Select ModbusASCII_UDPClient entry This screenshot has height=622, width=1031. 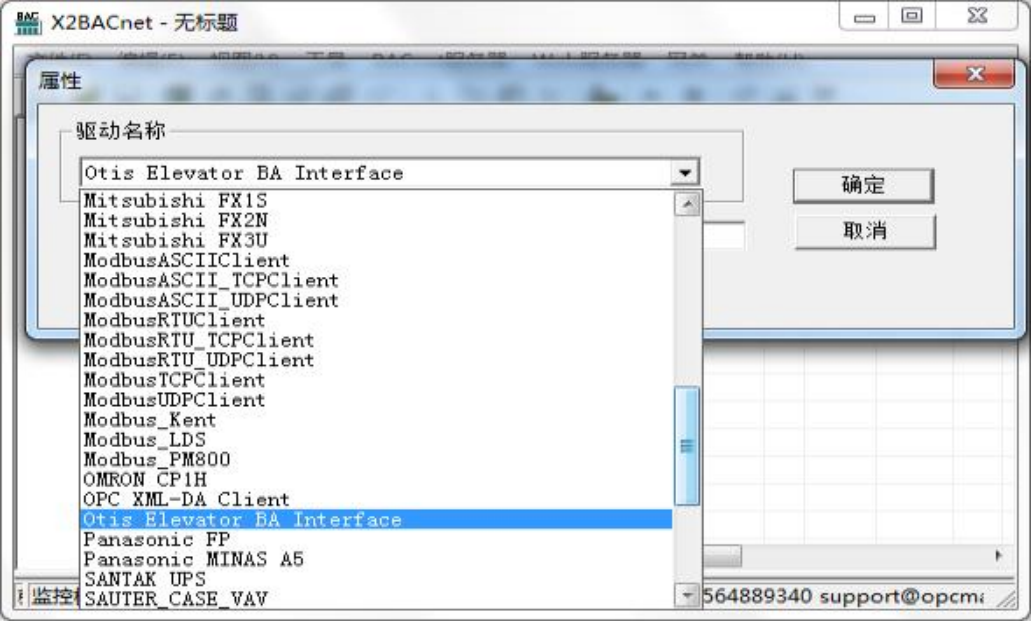point(376,300)
